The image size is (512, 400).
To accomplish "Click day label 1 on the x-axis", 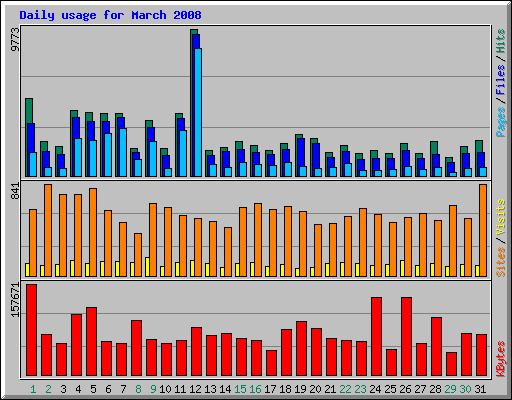I will (x=33, y=389).
